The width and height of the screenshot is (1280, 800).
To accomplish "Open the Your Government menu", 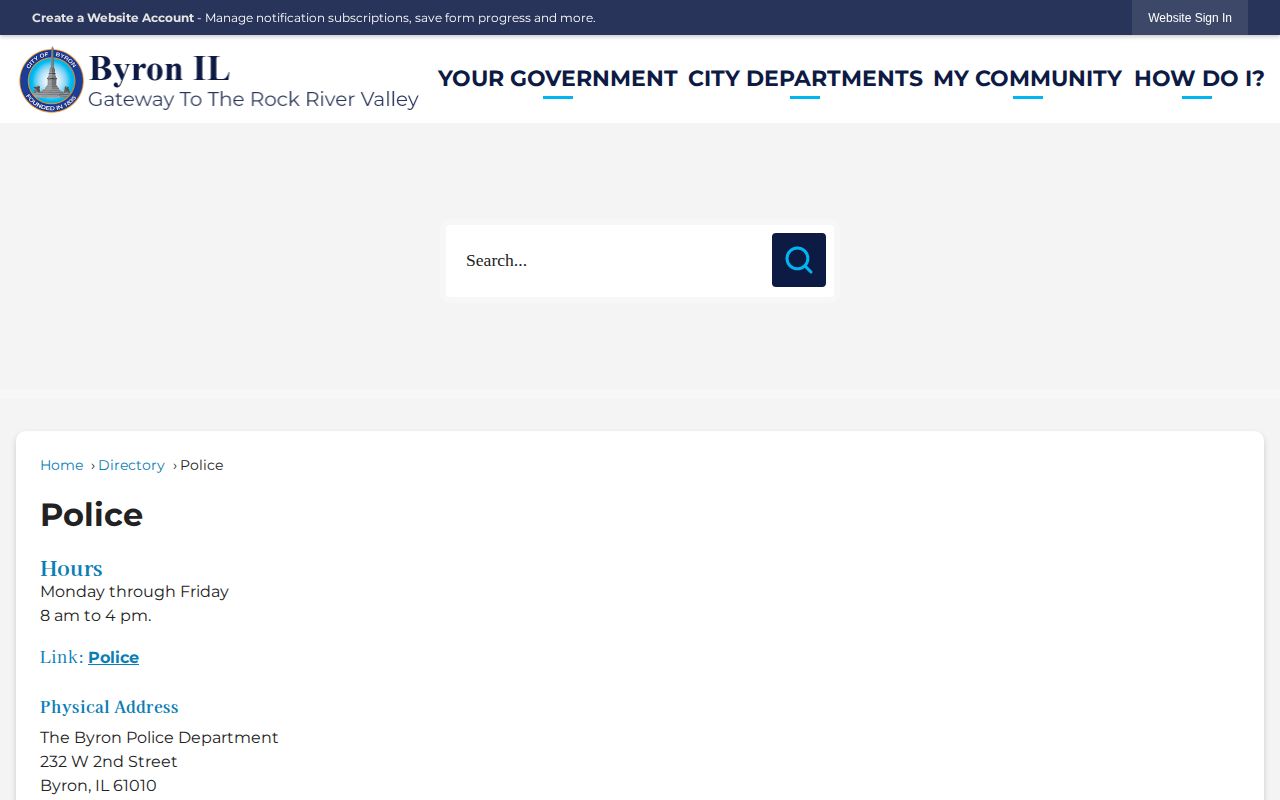I will (558, 78).
